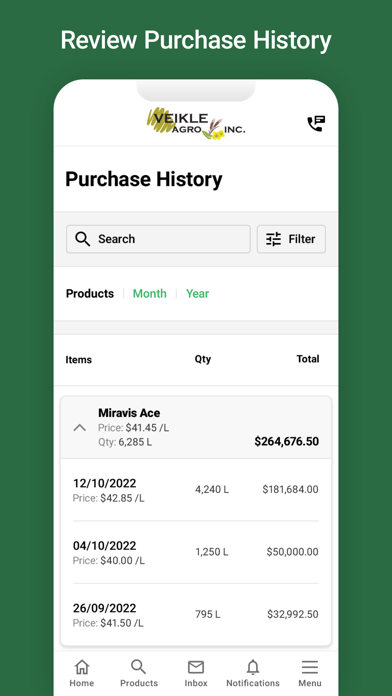
Task: Open the 26/09/2022 purchase entry
Action: 196,615
